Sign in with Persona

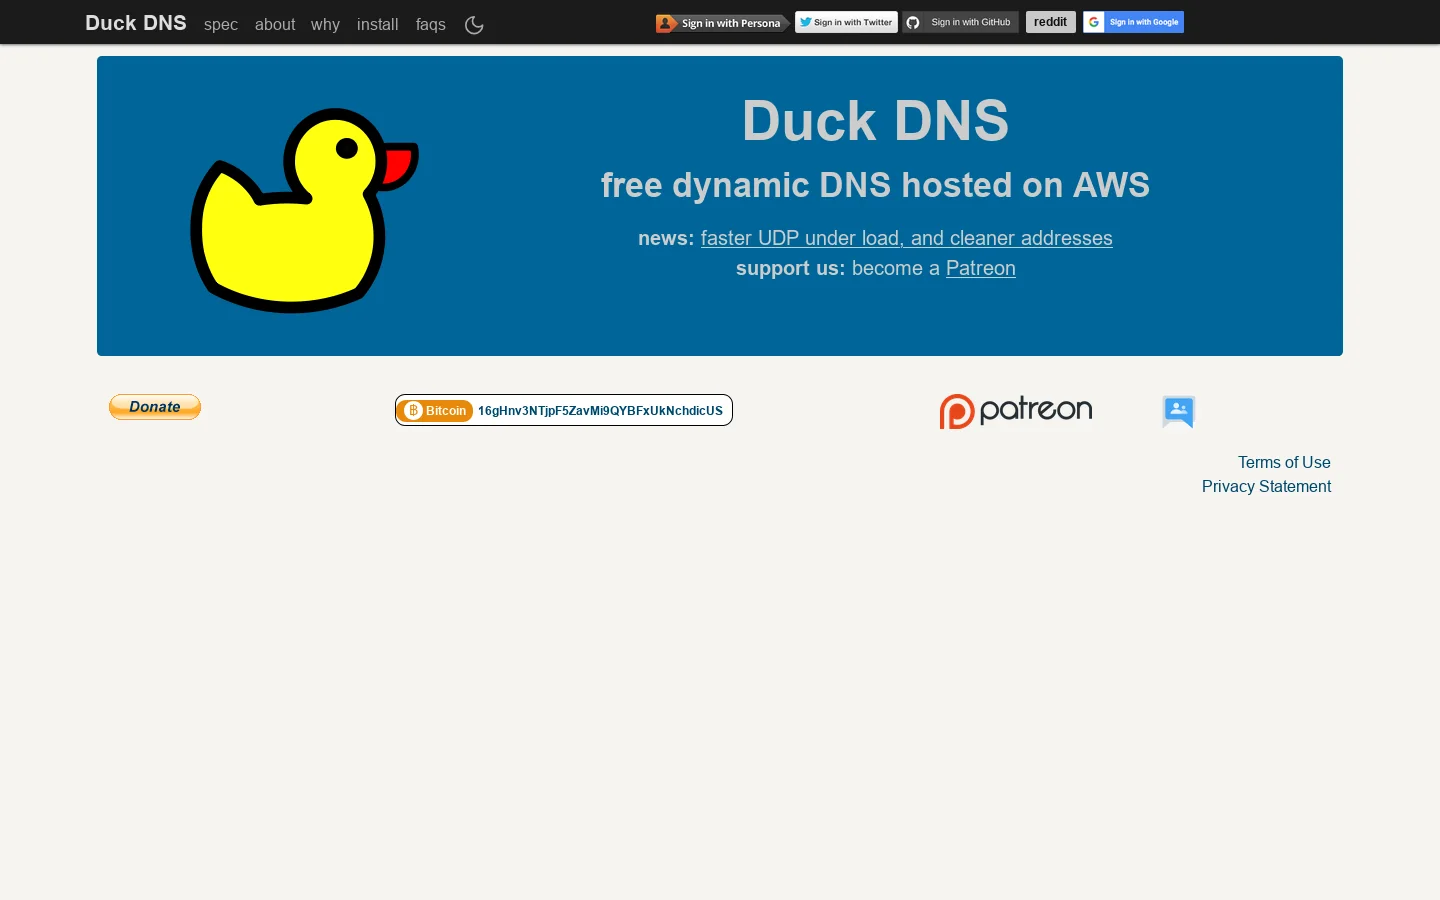(x=723, y=23)
